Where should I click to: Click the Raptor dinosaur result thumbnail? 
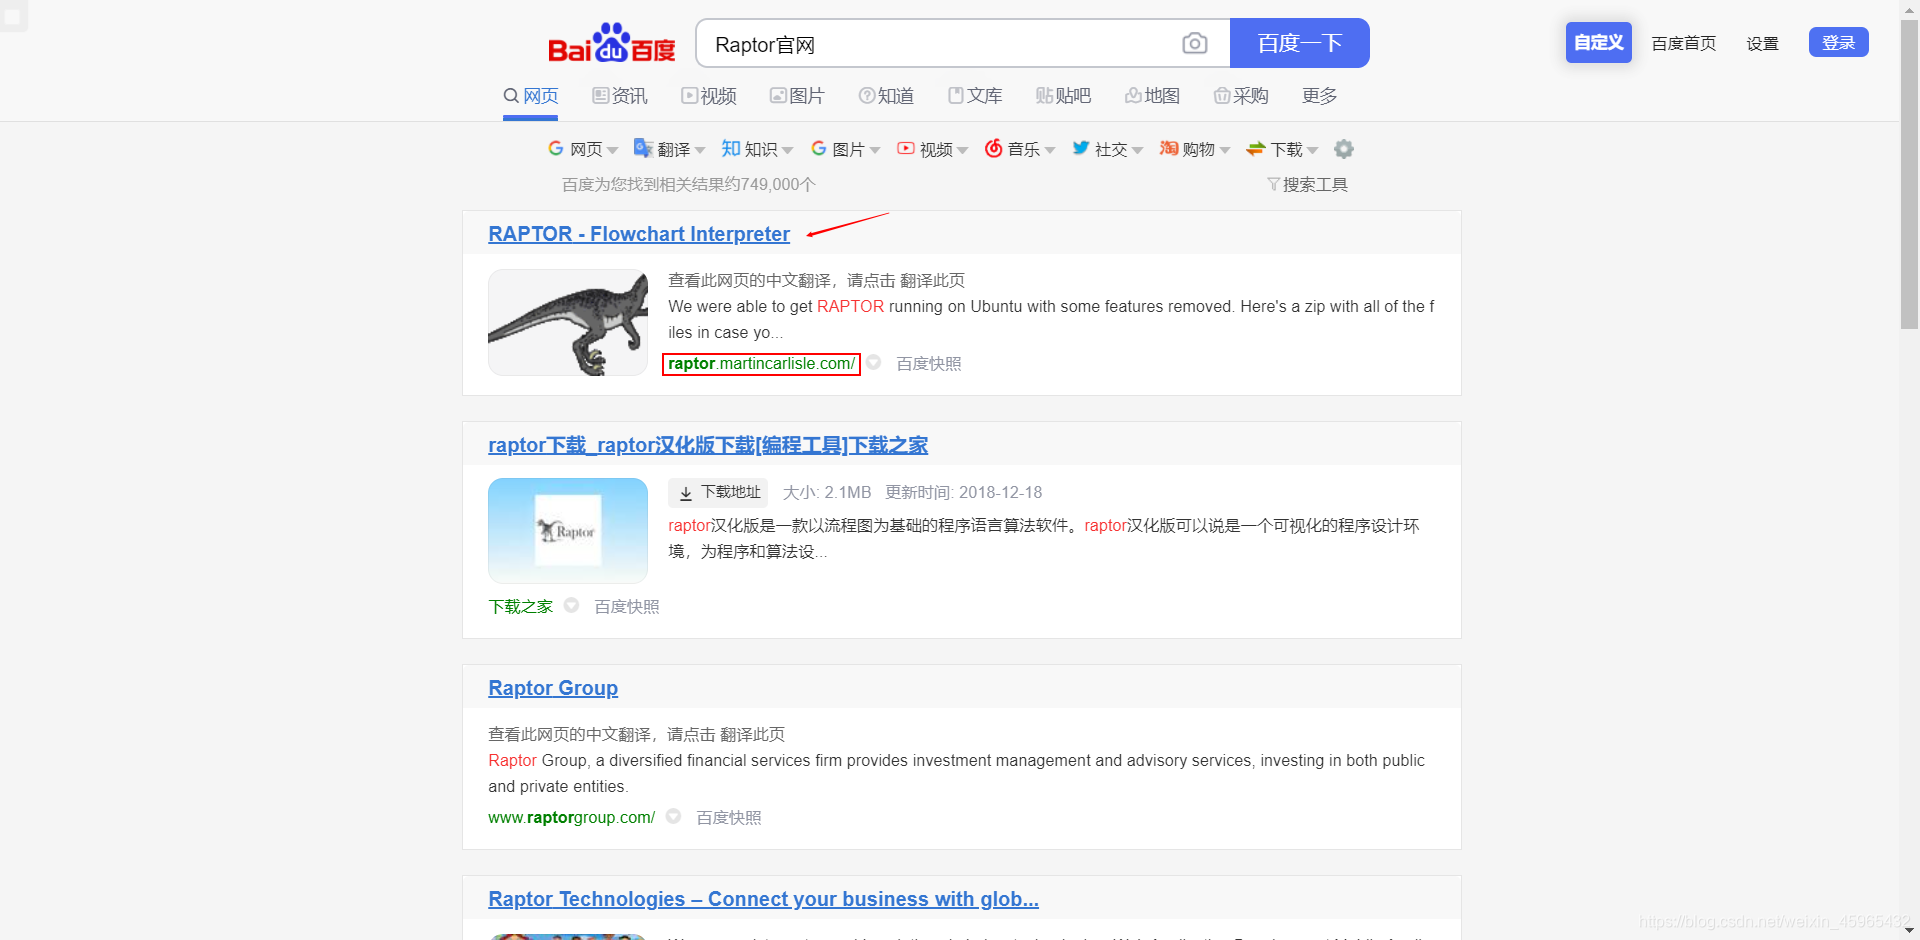pos(567,322)
